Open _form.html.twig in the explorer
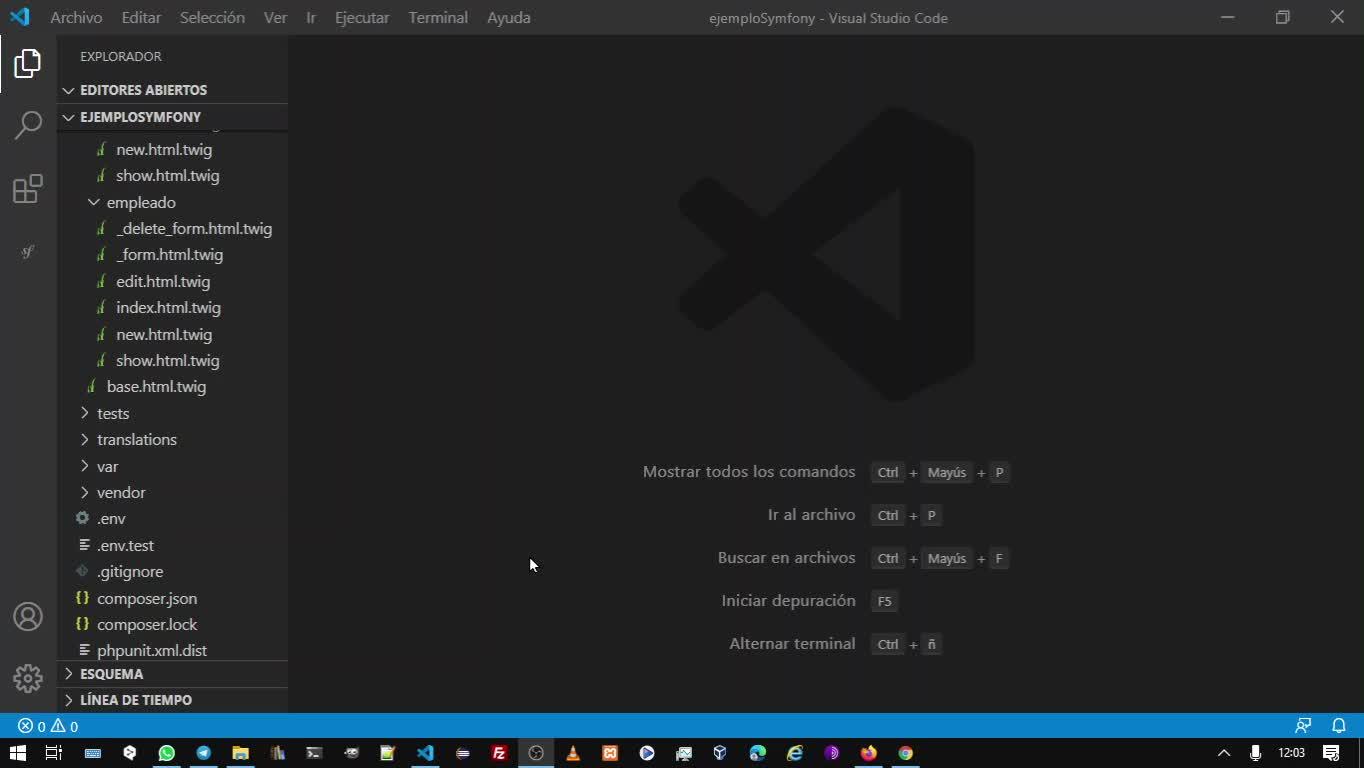The image size is (1364, 768). pyautogui.click(x=169, y=255)
